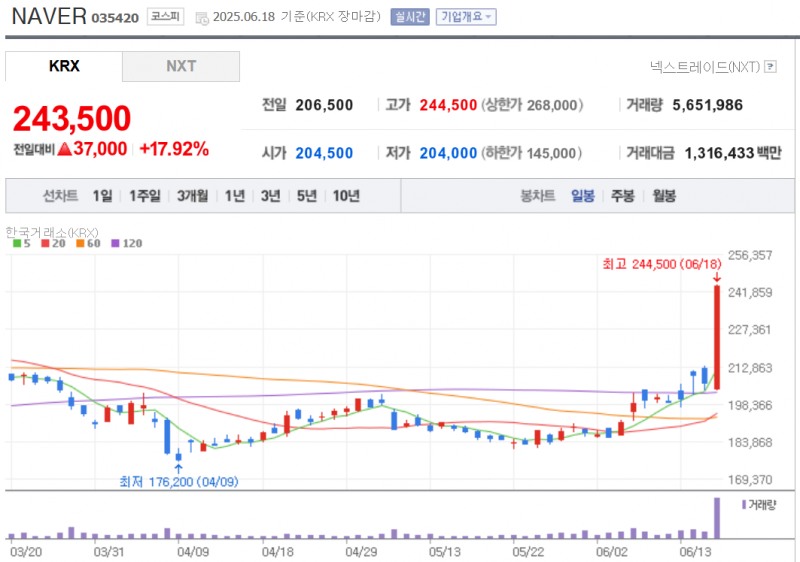This screenshot has width=800, height=562.
Task: Click the red 20-day moving average legend
Action: [54, 243]
